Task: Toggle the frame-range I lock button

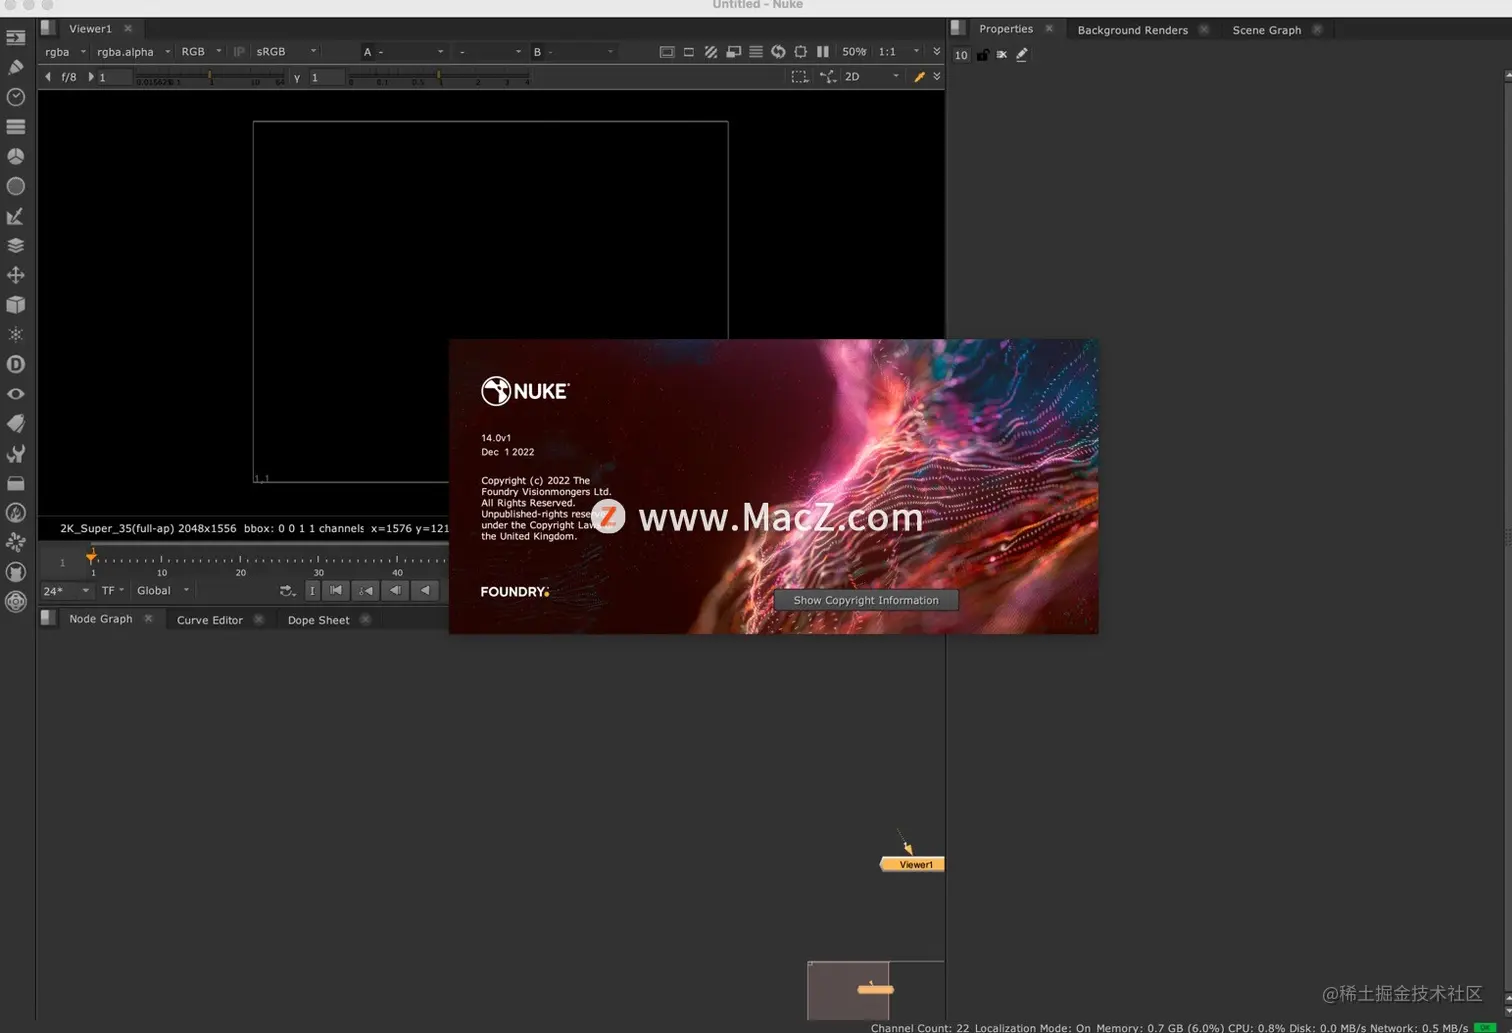Action: pos(312,591)
